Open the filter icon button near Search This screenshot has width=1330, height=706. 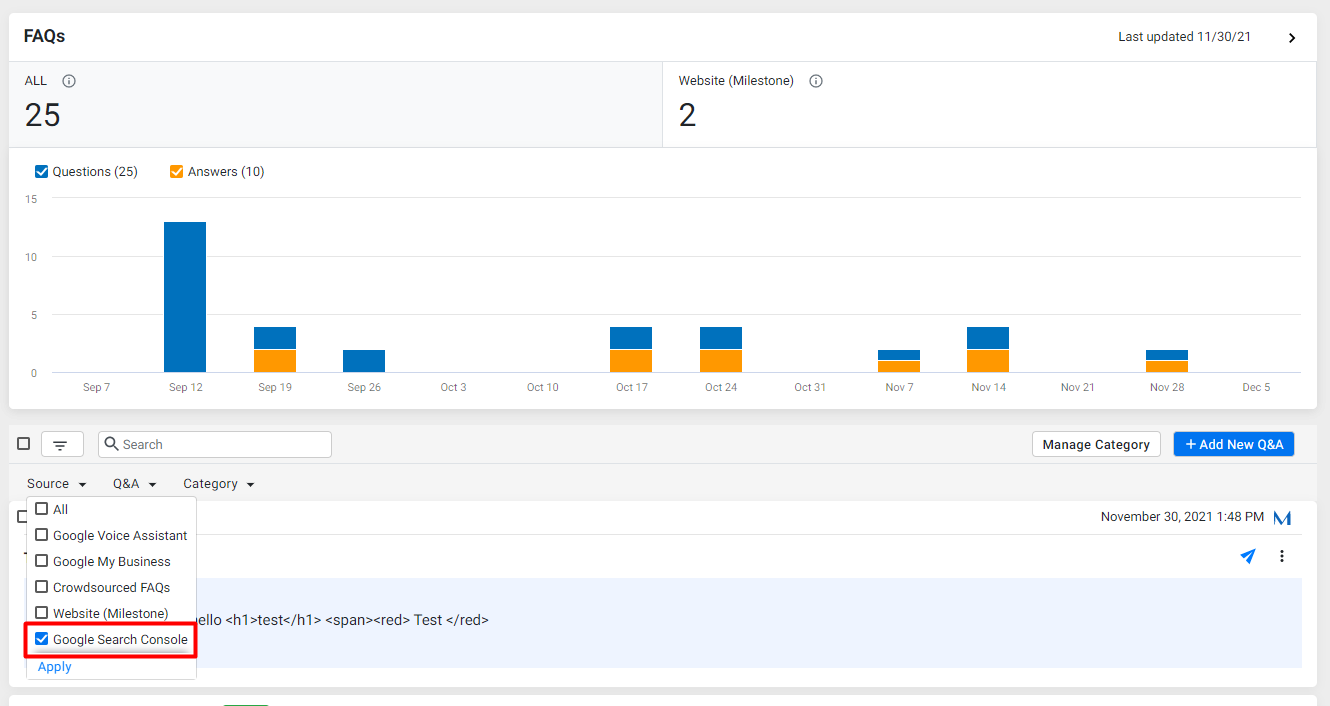62,445
